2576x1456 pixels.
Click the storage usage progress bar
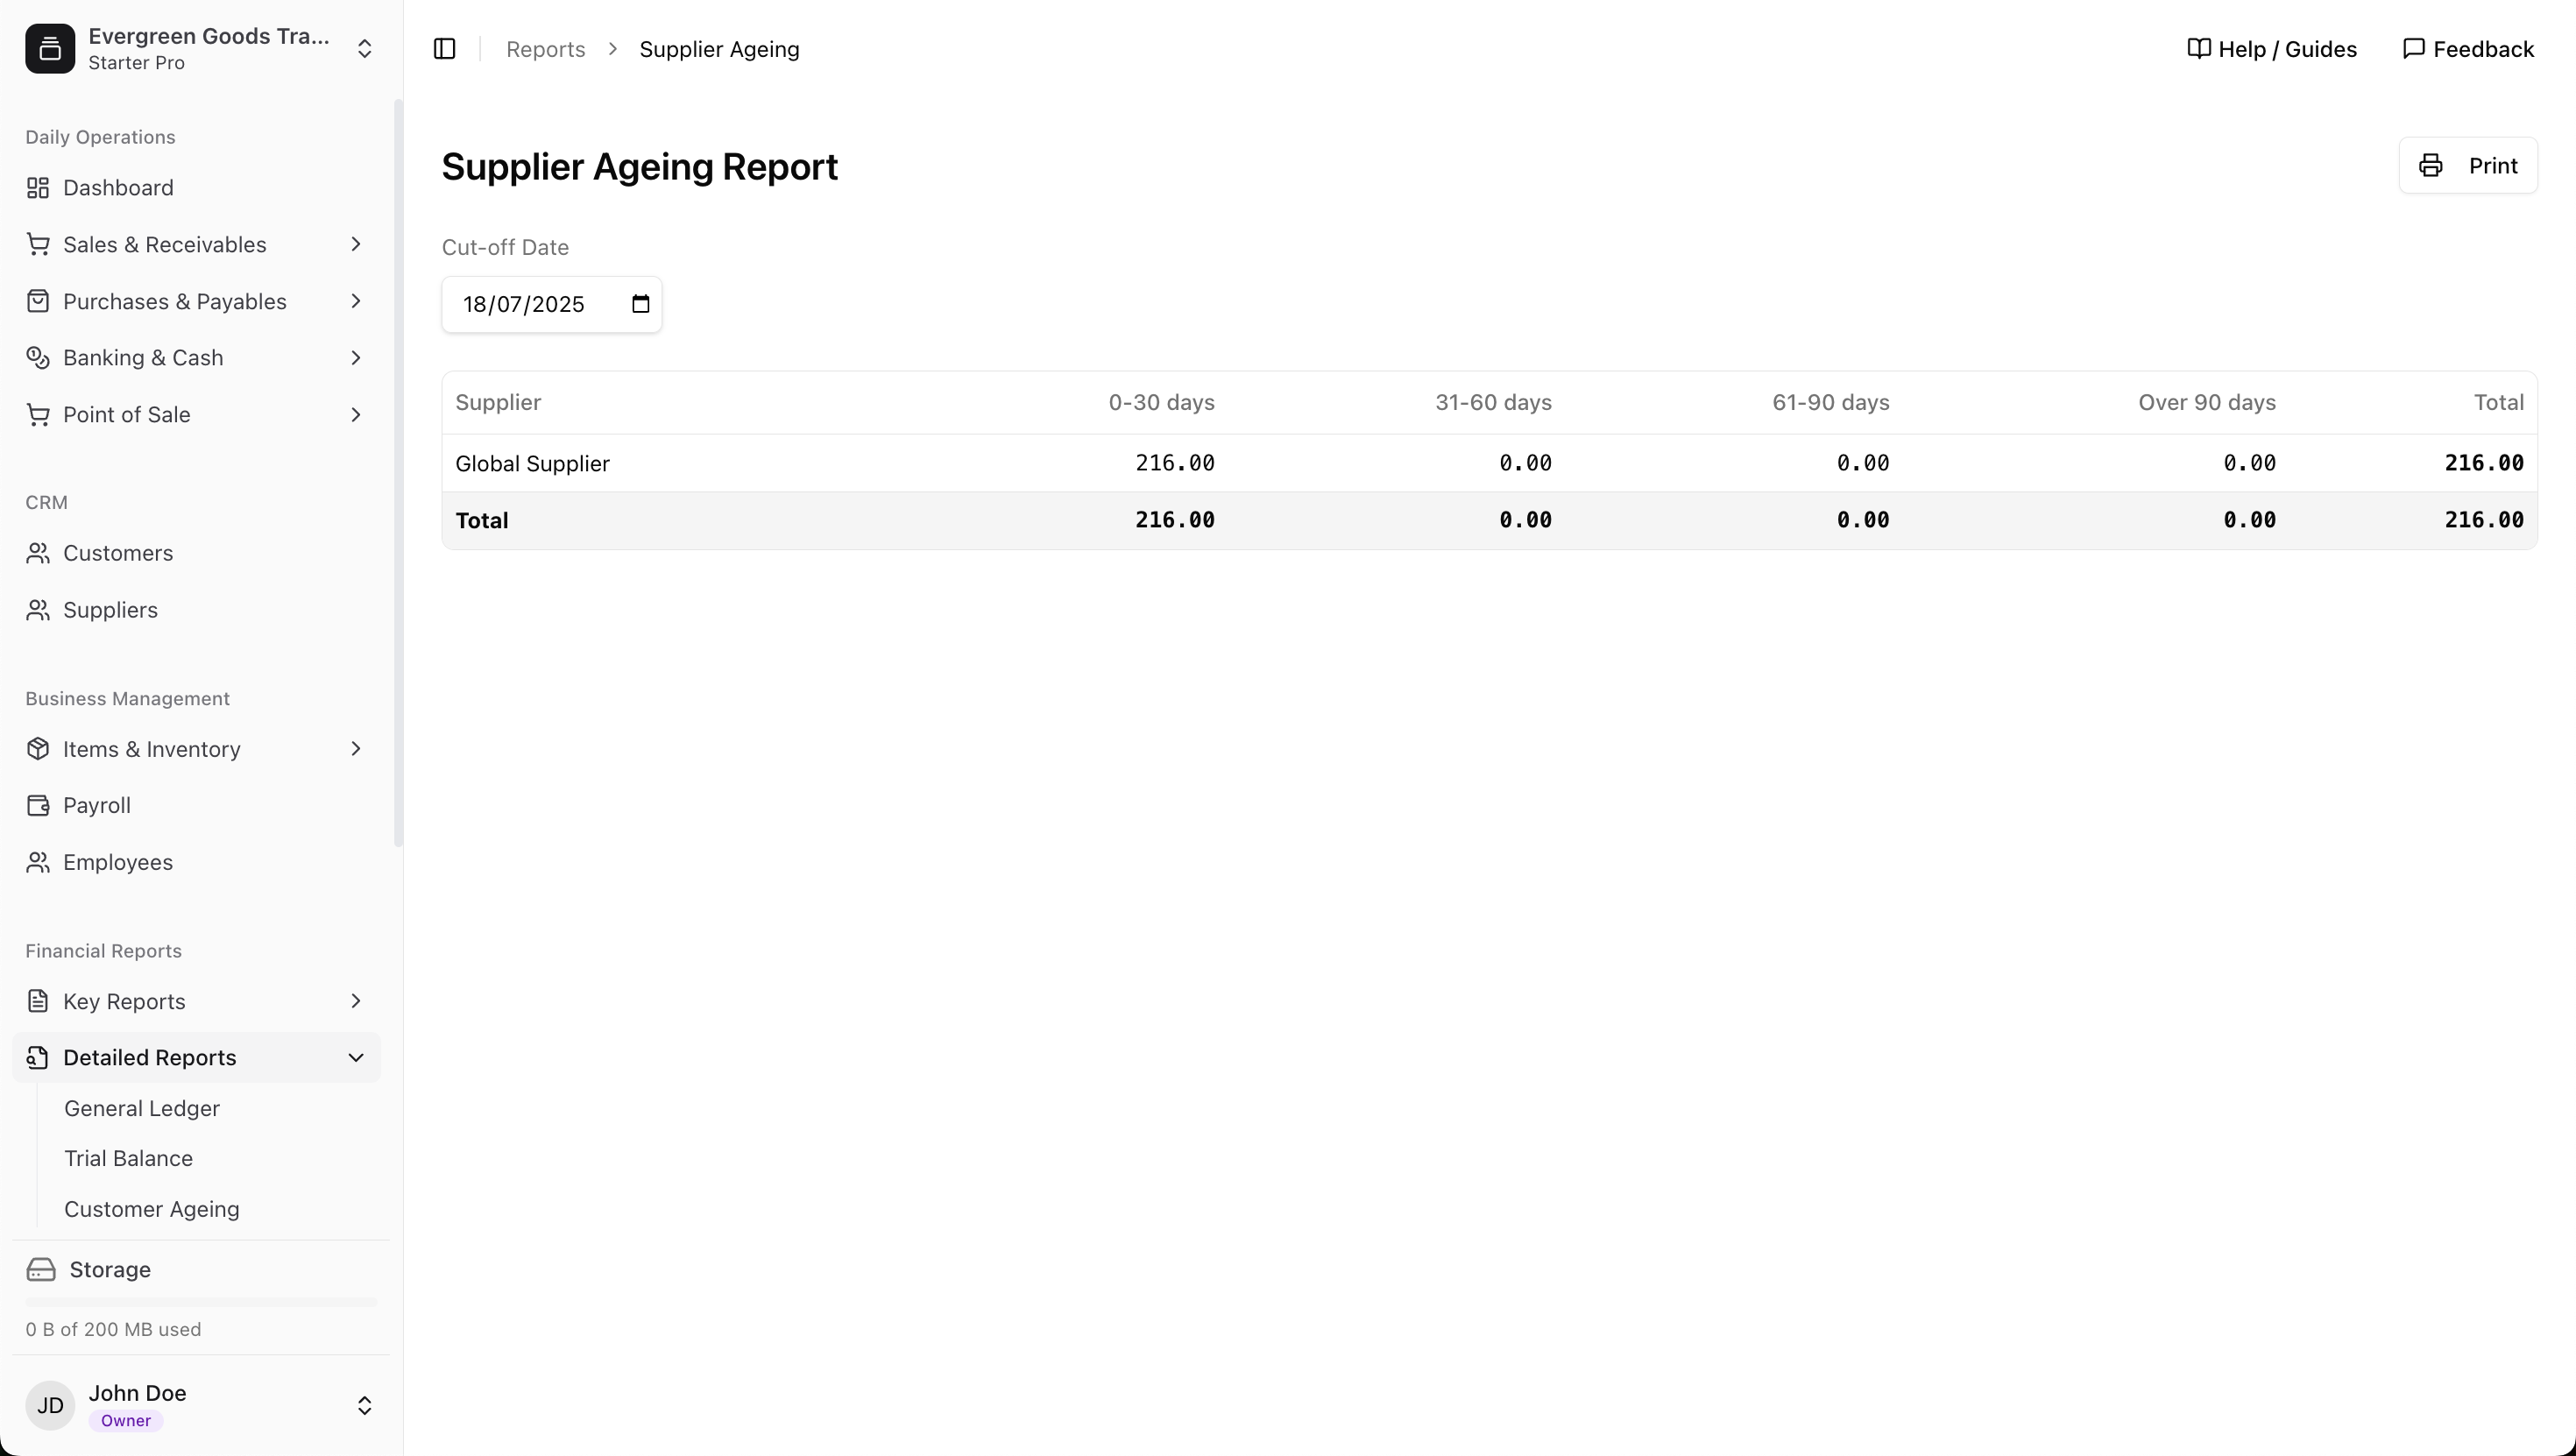201,1303
